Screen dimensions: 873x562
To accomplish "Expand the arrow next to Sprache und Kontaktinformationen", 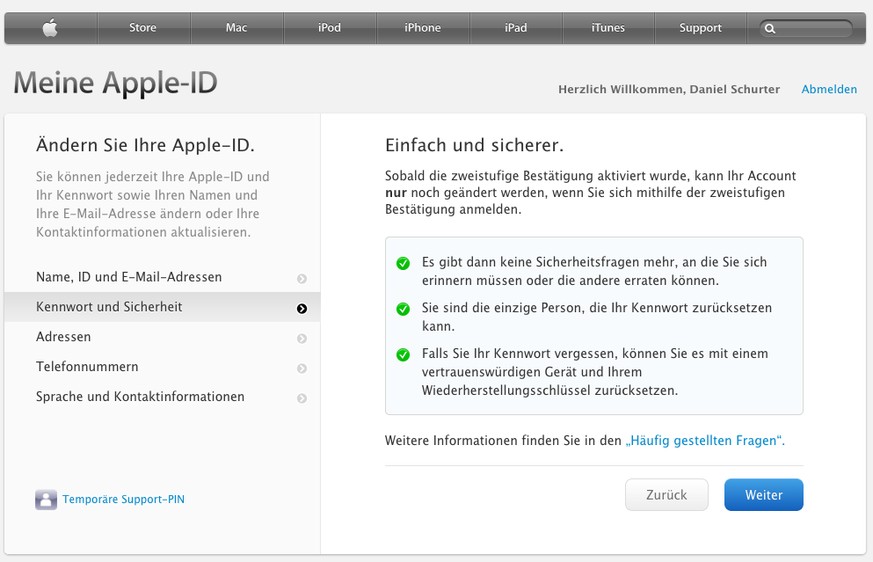I will point(302,398).
